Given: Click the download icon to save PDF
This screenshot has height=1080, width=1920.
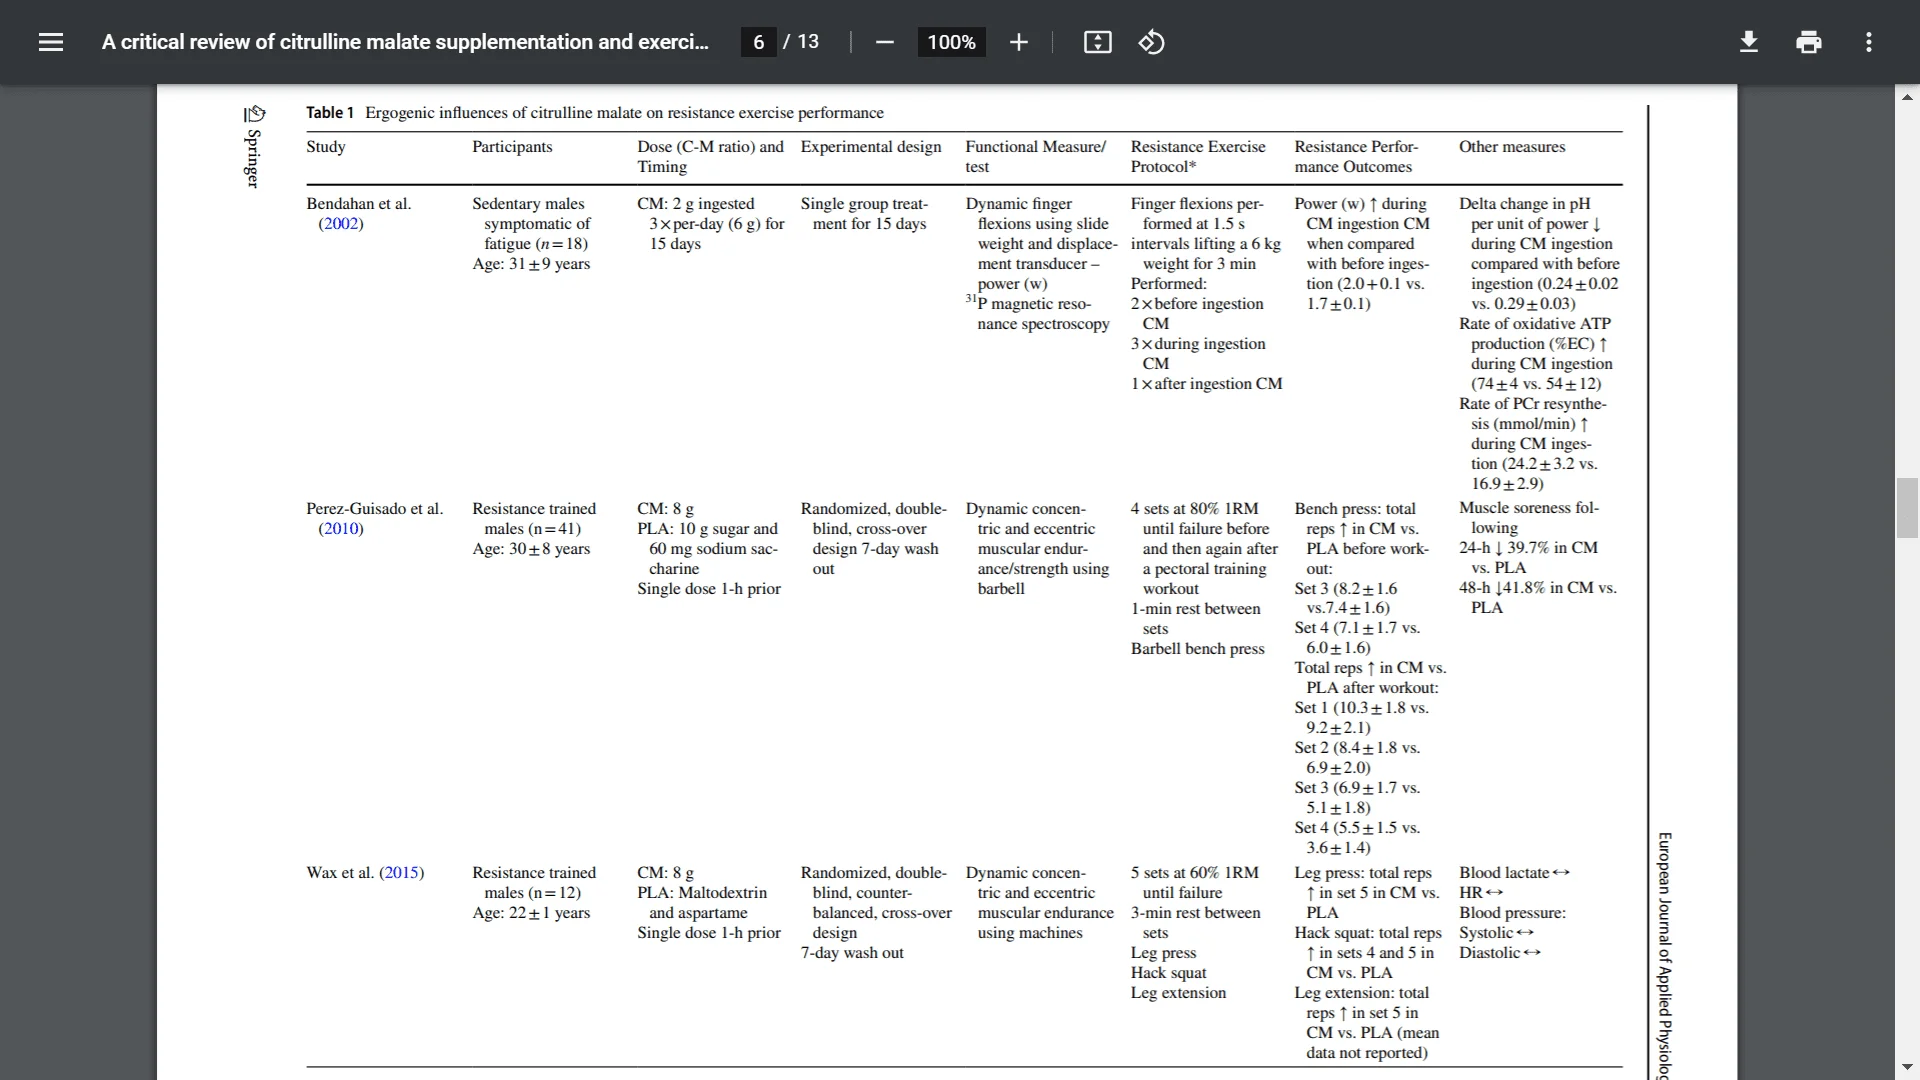Looking at the screenshot, I should click(x=1749, y=42).
